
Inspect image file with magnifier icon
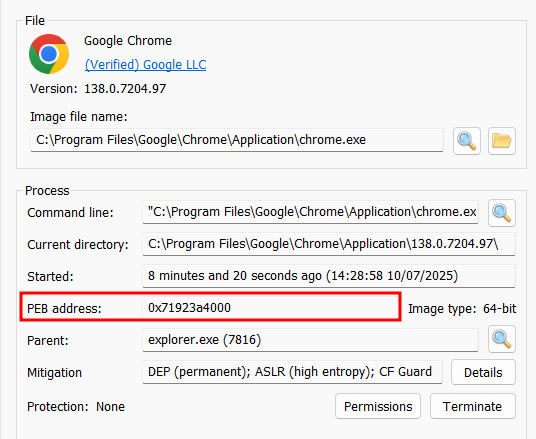click(x=467, y=141)
